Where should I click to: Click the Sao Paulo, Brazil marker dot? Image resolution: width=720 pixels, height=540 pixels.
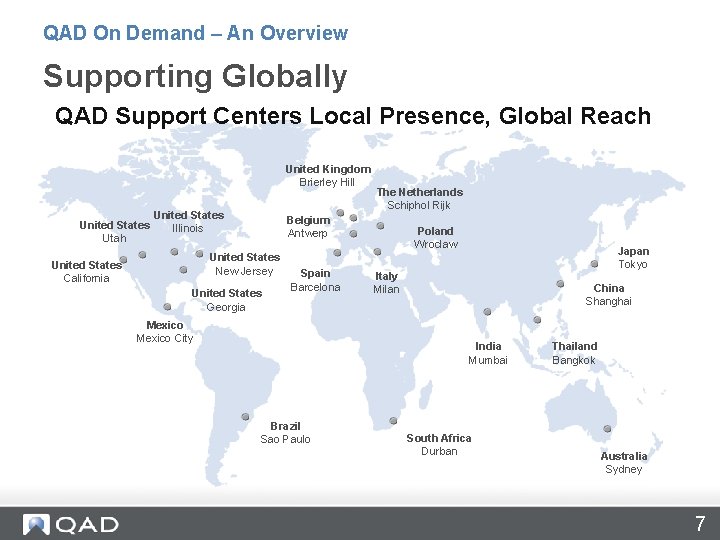click(245, 416)
